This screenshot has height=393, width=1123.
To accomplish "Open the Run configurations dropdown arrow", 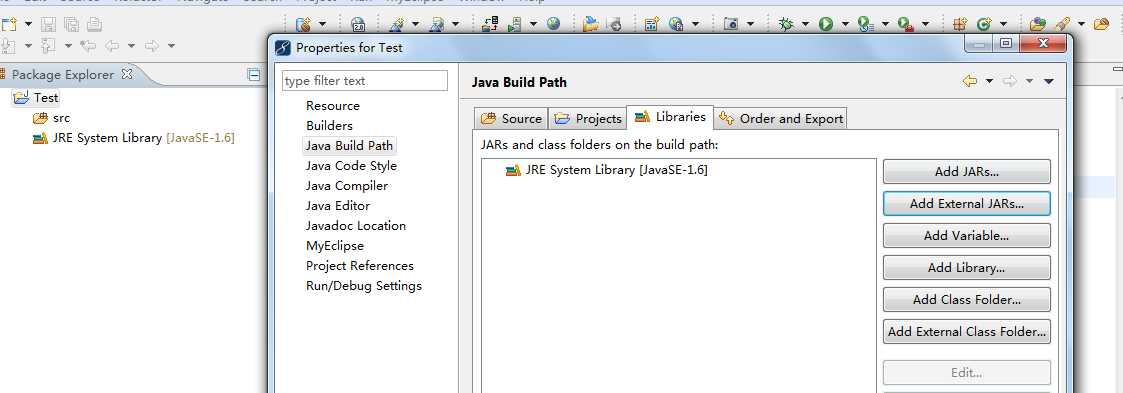I will 845,24.
